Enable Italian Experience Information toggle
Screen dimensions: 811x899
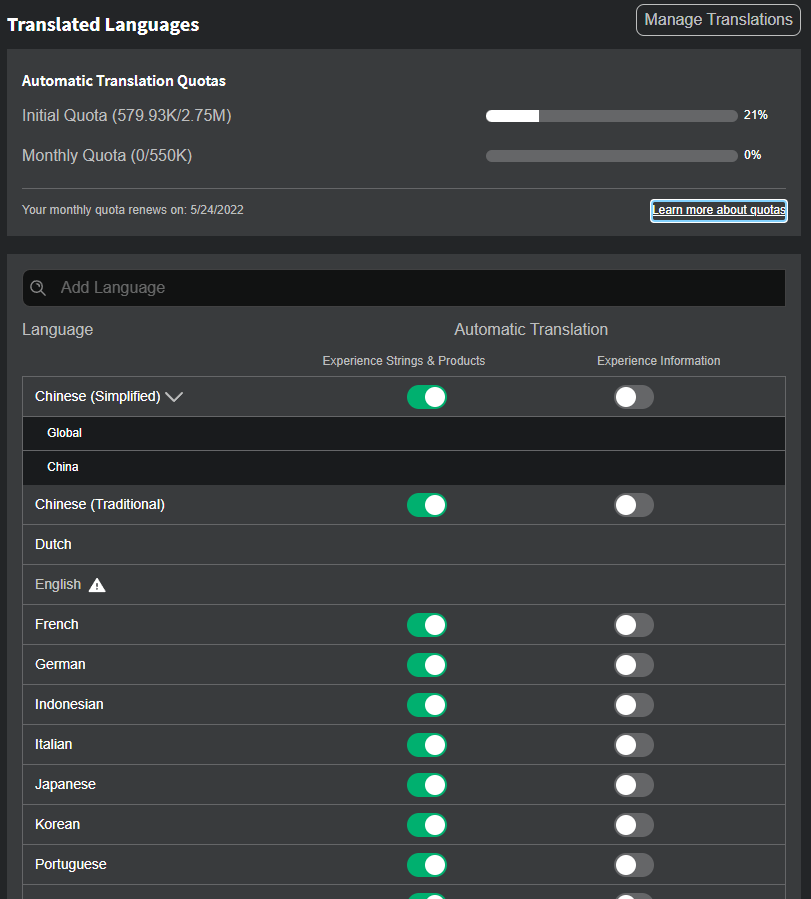pos(633,745)
